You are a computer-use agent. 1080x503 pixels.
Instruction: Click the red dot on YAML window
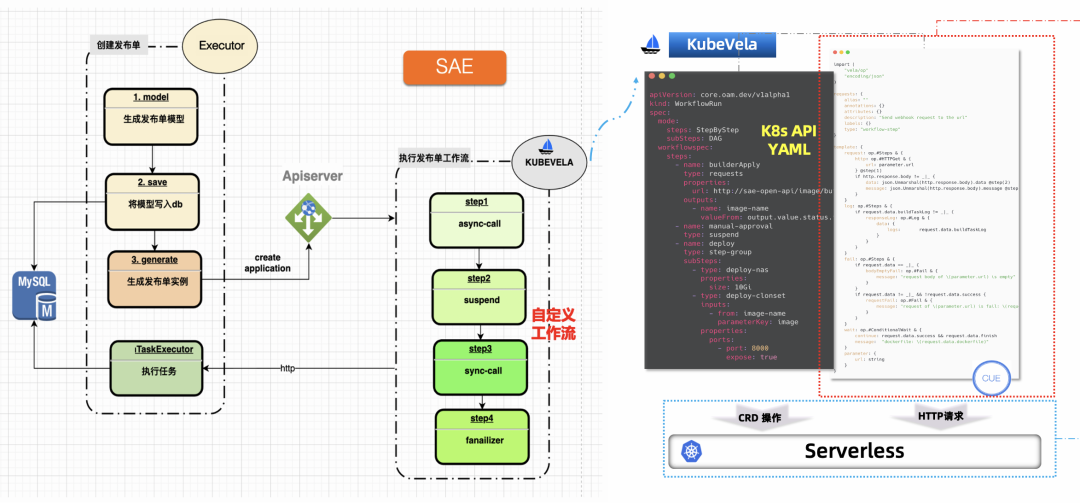pos(652,76)
